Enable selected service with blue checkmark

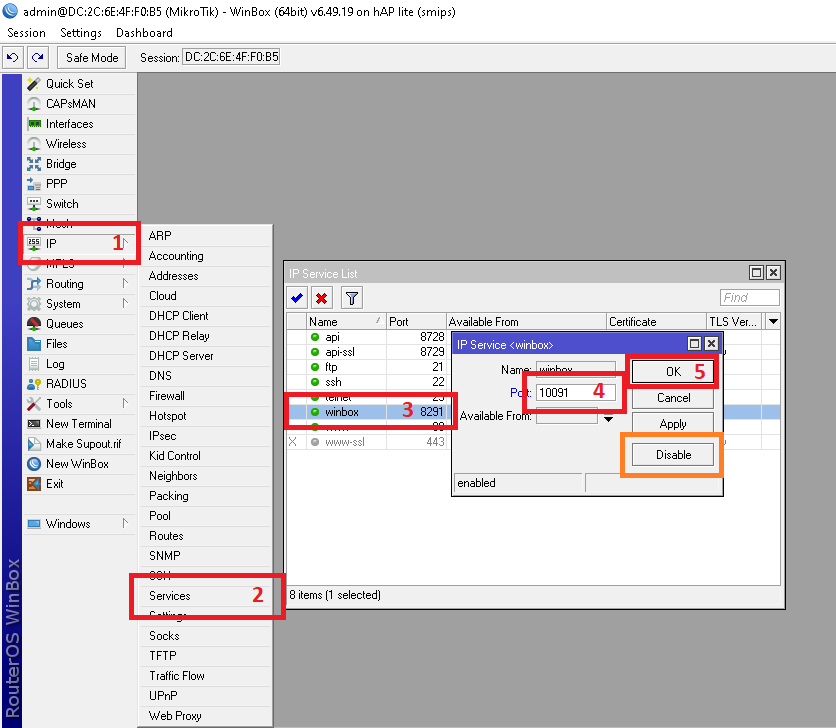[297, 297]
